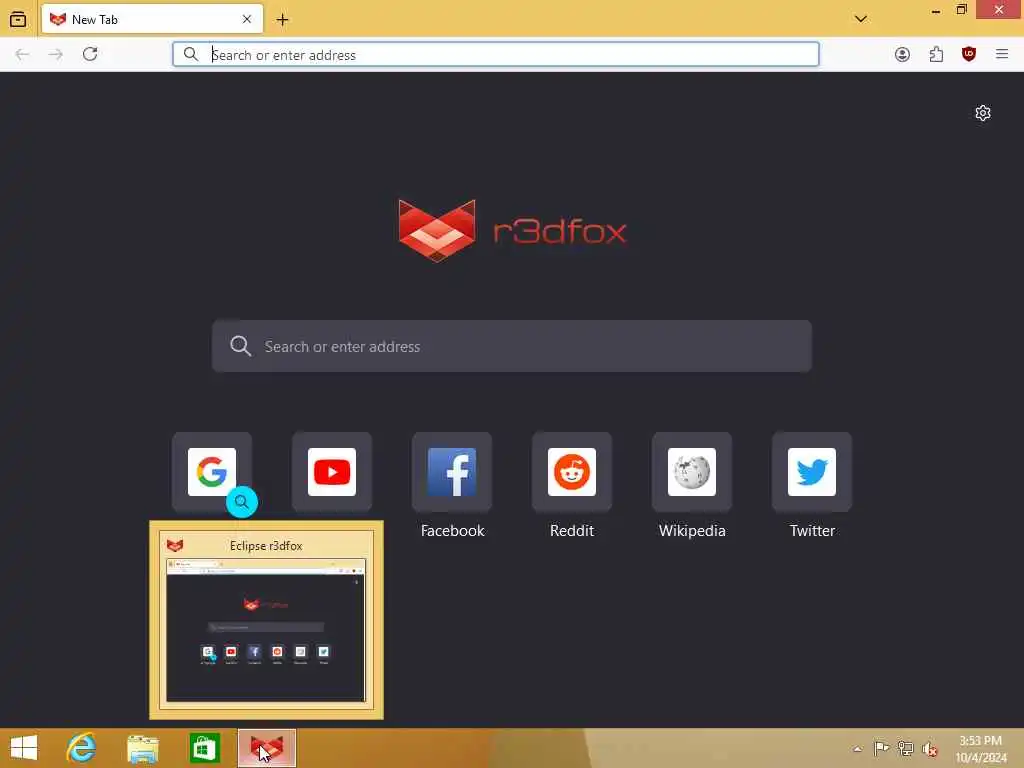Open the account profile icon
Image resolution: width=1024 pixels, height=768 pixels.
click(x=902, y=54)
